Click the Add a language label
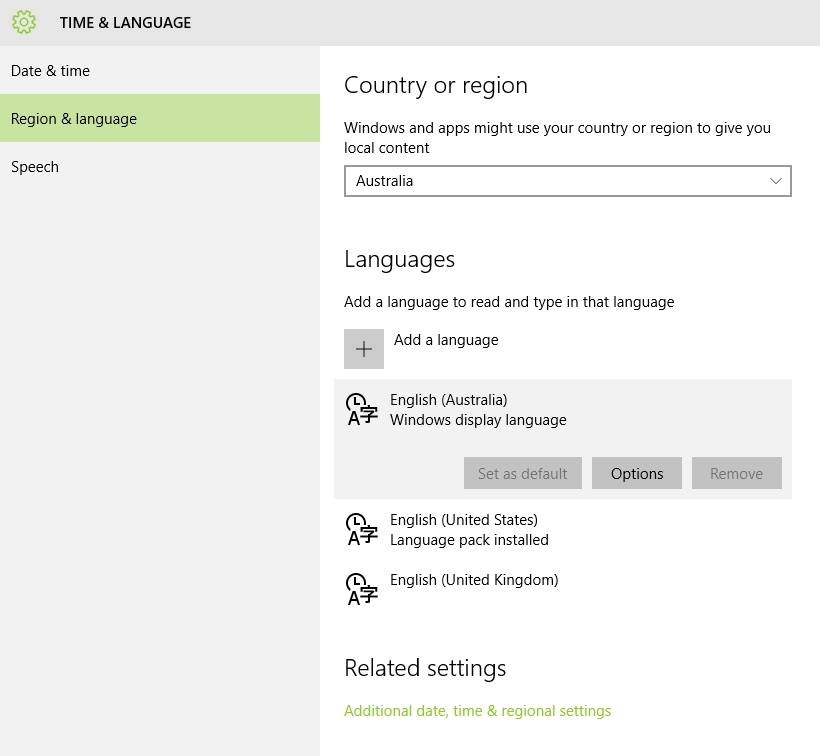The width and height of the screenshot is (820, 756). [446, 340]
